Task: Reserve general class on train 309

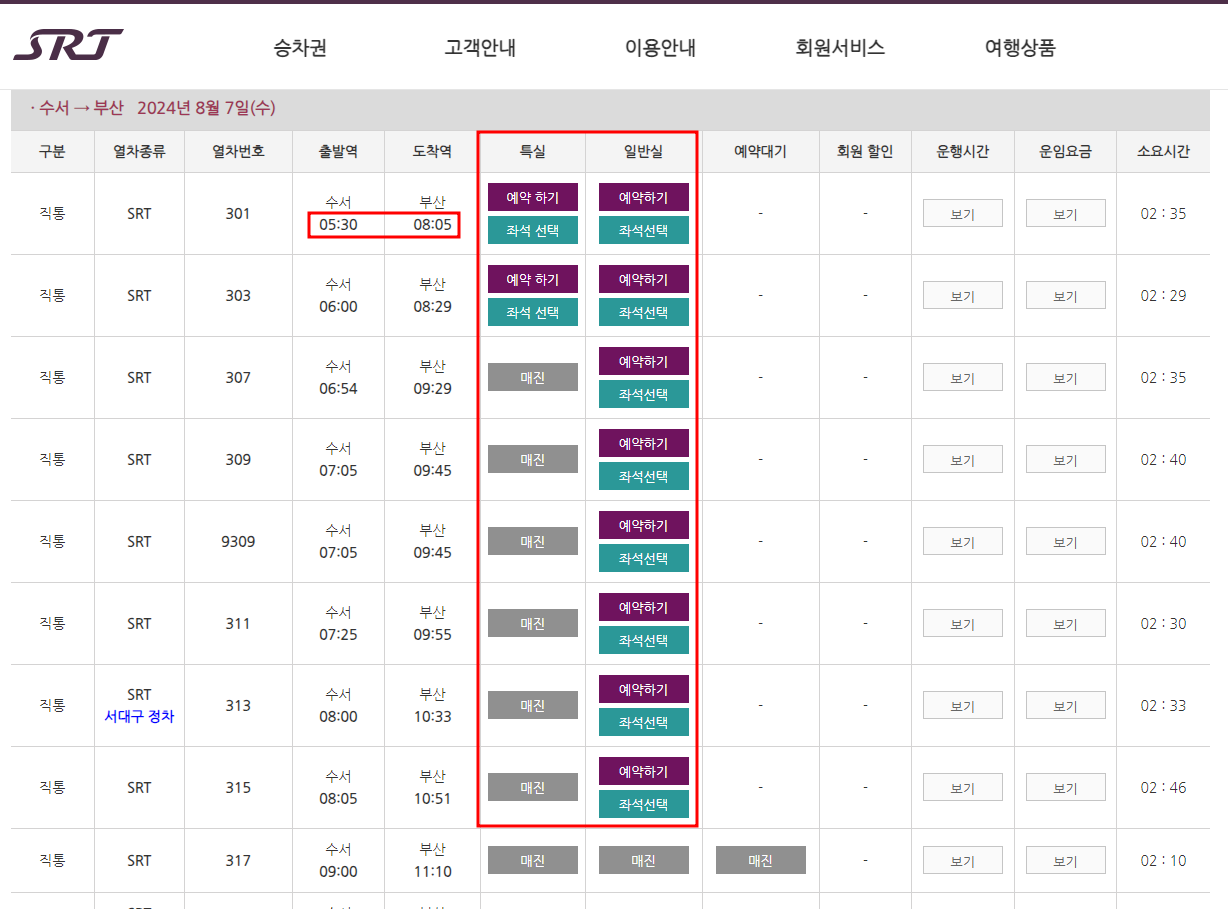Action: point(643,442)
